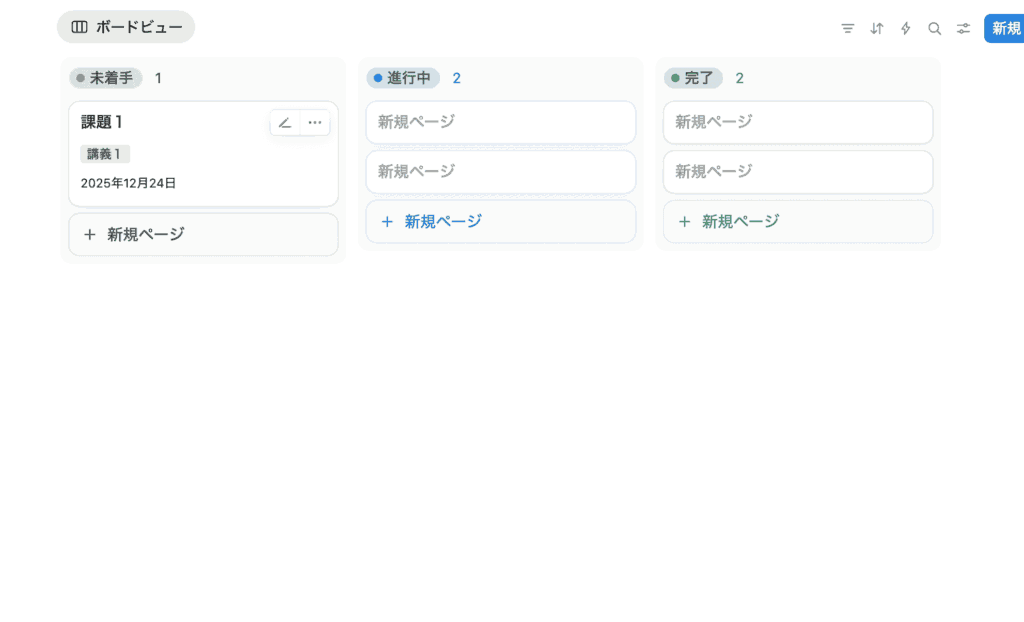Click the 未着手 status label
The height and width of the screenshot is (622, 1024).
tap(106, 78)
